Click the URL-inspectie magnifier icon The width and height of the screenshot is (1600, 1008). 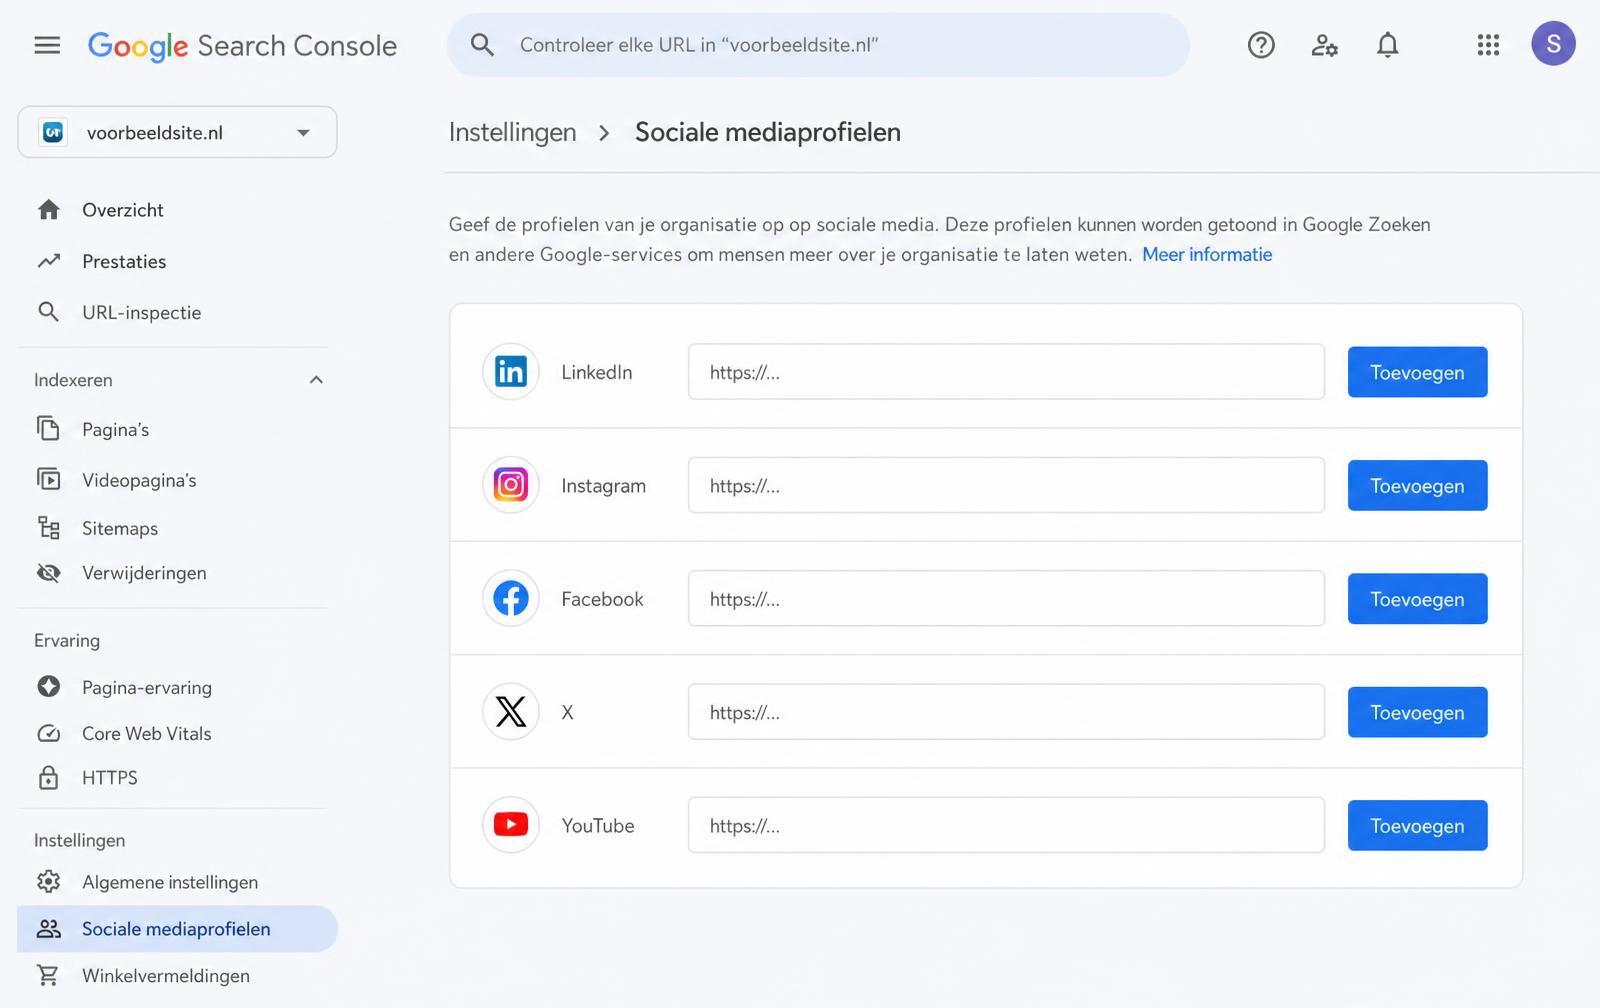(x=48, y=312)
